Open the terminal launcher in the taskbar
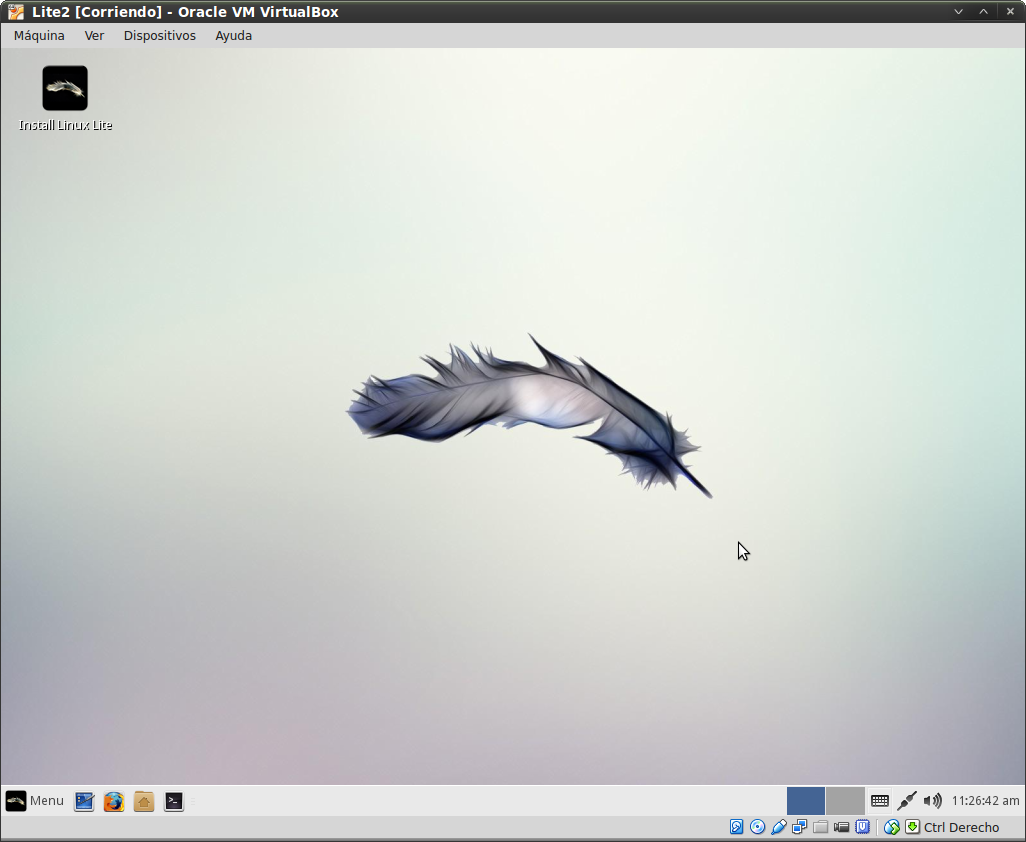Viewport: 1026px width, 842px height. [174, 801]
